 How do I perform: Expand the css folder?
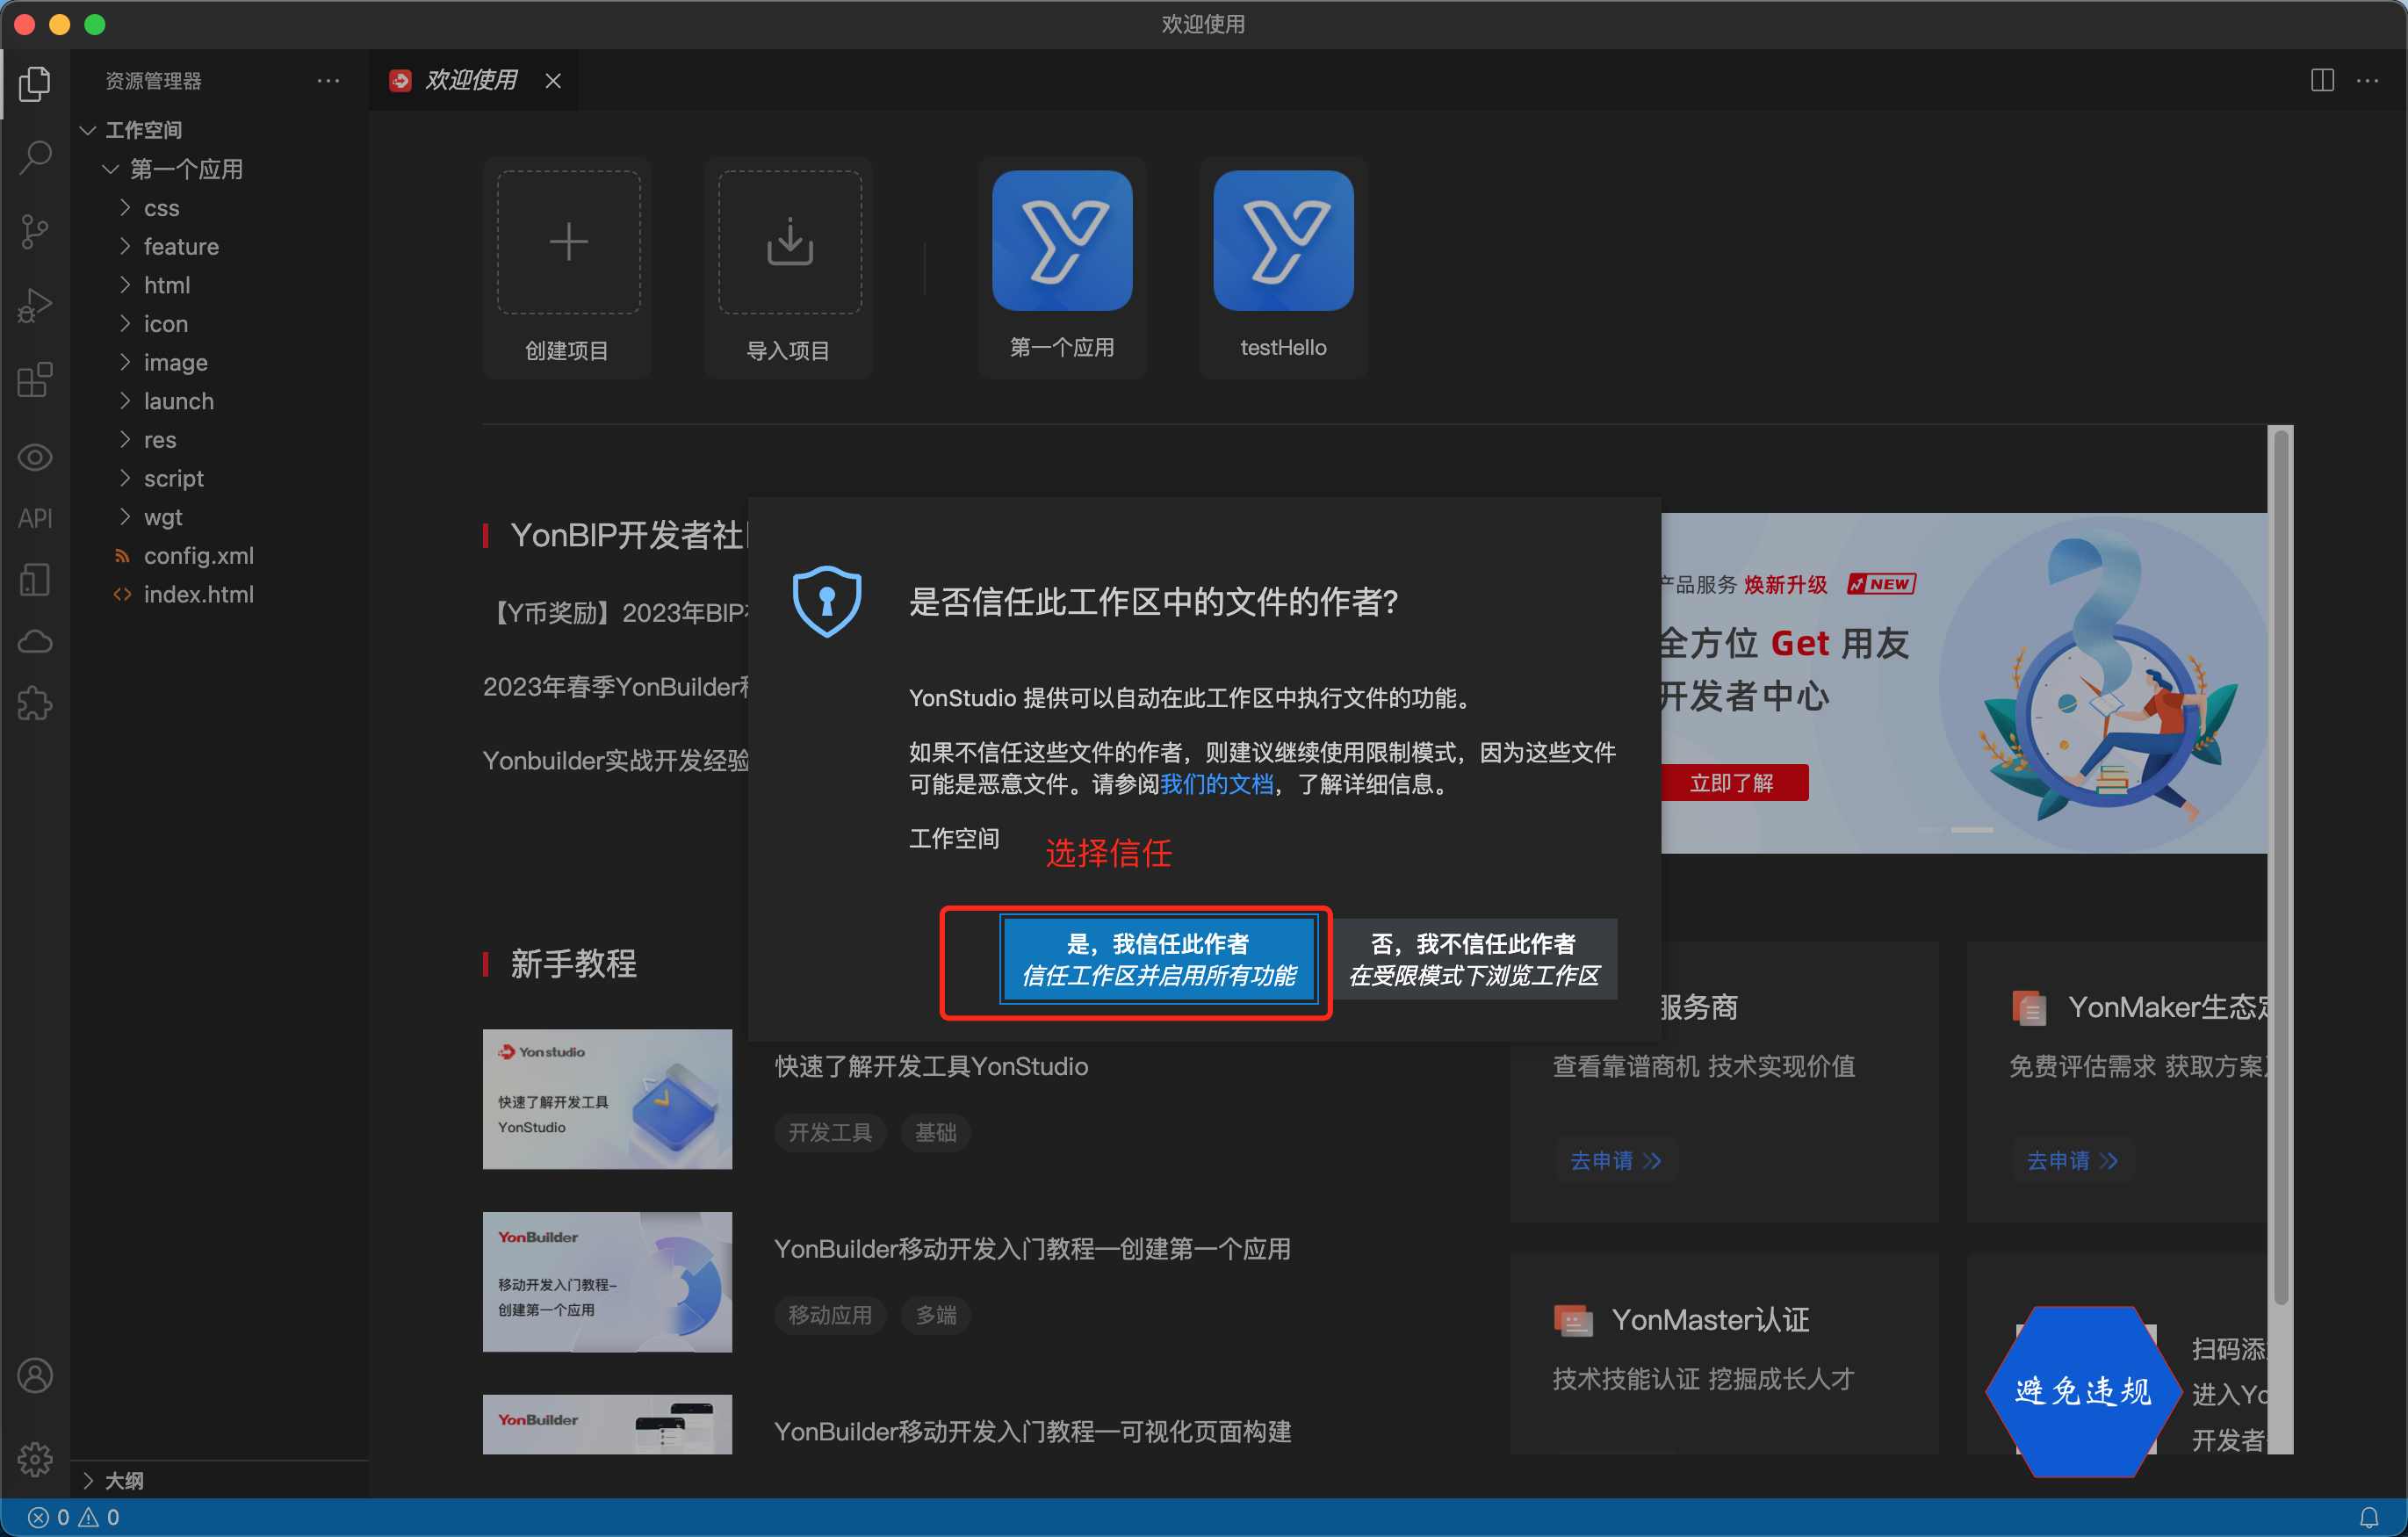pyautogui.click(x=161, y=208)
